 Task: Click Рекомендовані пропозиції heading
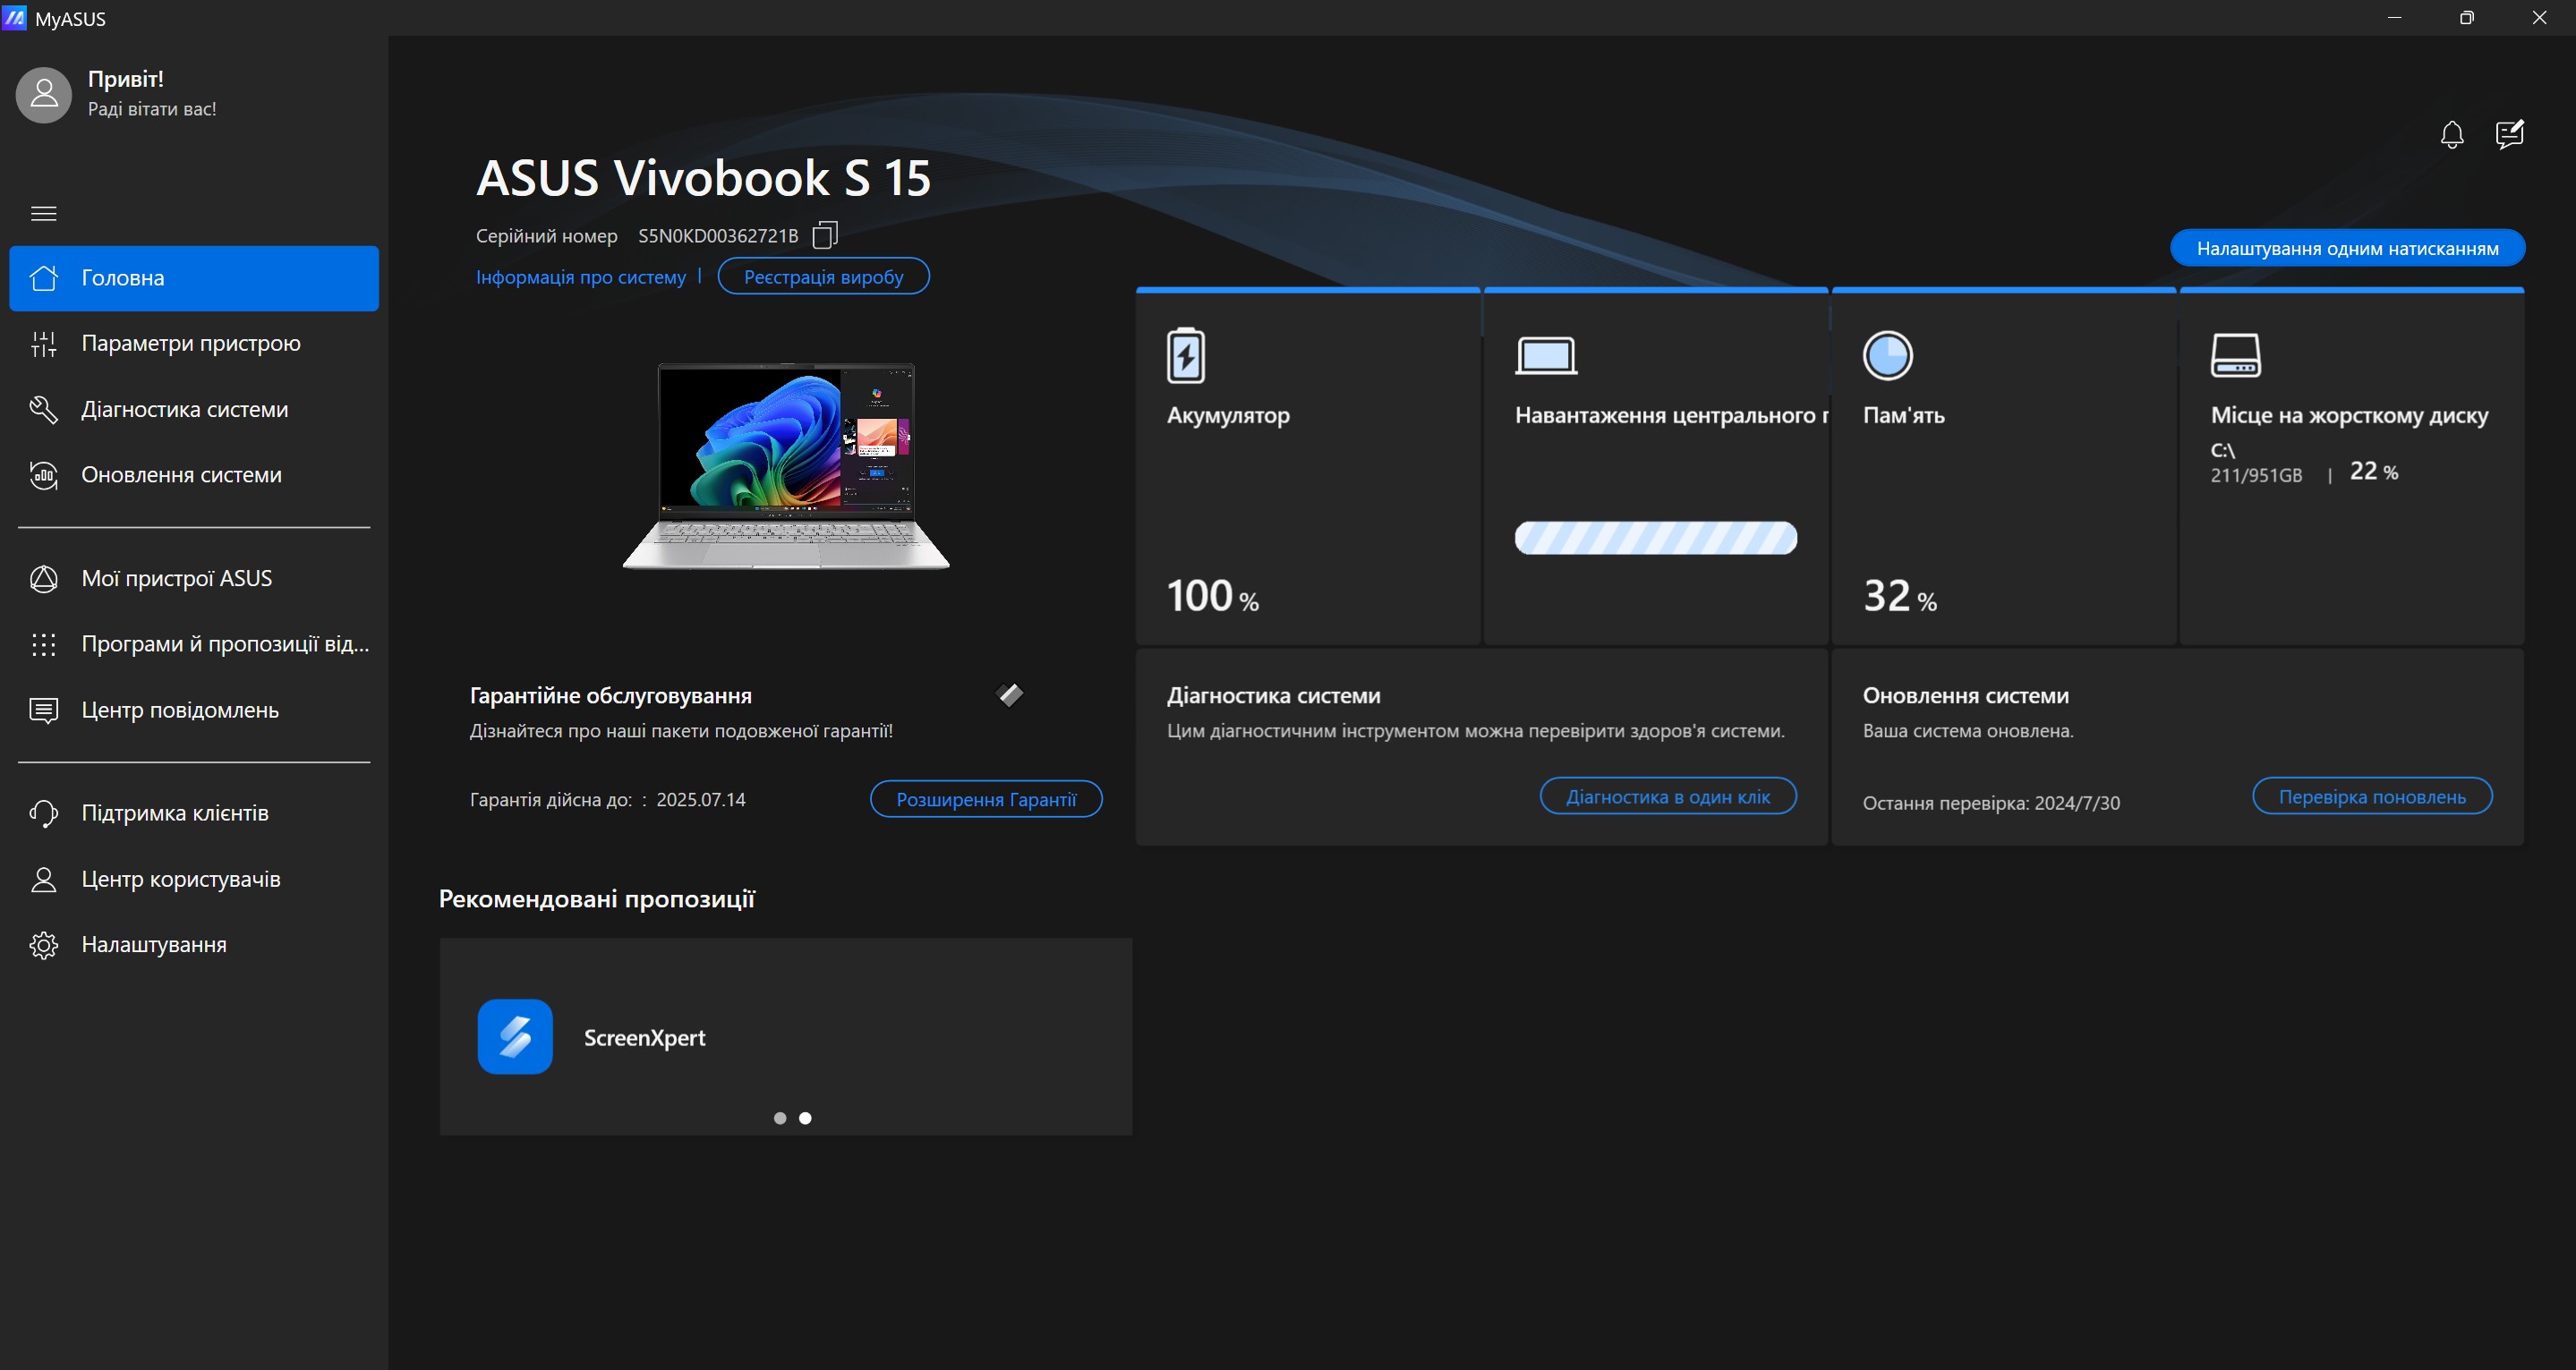597,899
